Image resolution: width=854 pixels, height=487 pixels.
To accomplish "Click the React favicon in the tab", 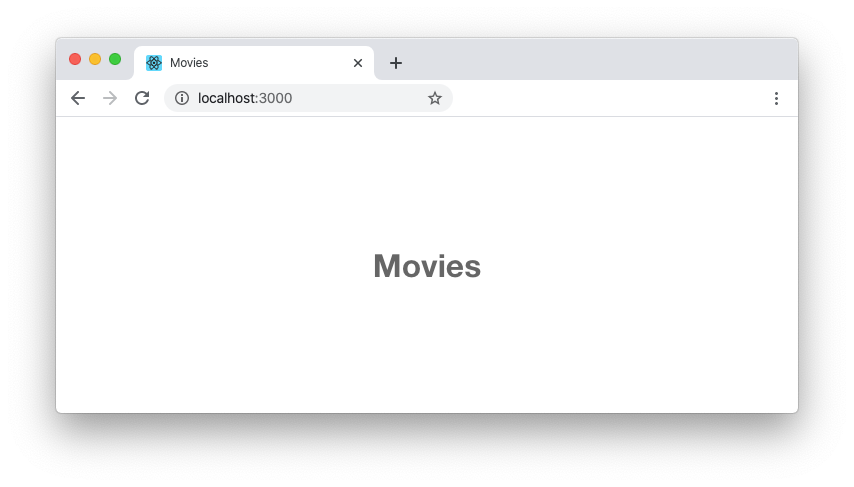I will pyautogui.click(x=154, y=63).
